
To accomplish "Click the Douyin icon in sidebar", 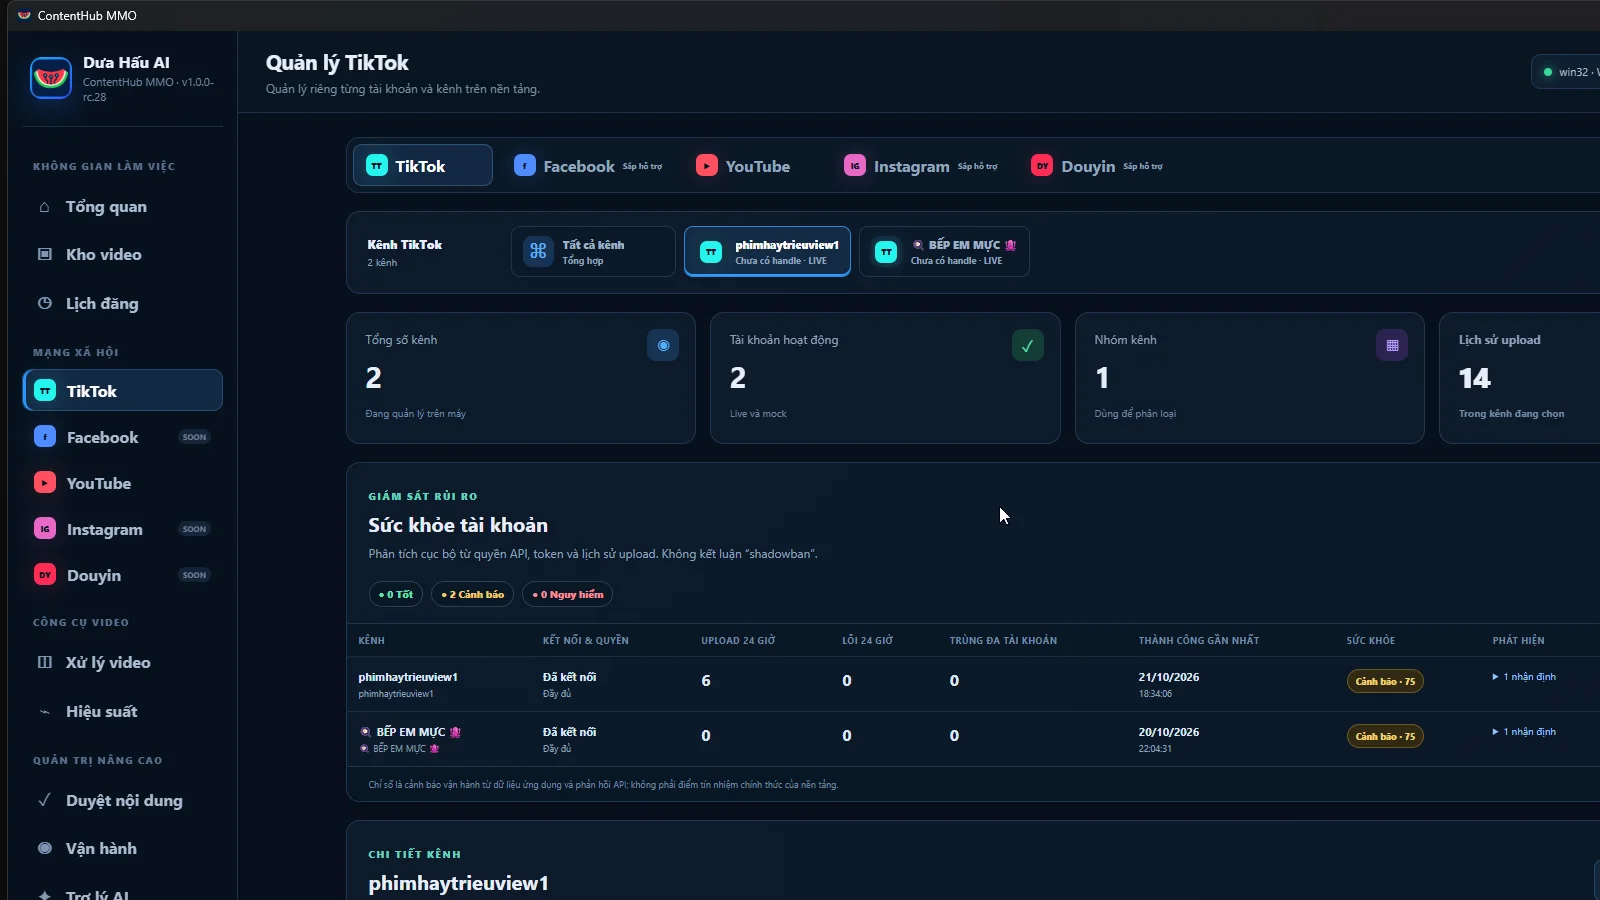I will 45,575.
